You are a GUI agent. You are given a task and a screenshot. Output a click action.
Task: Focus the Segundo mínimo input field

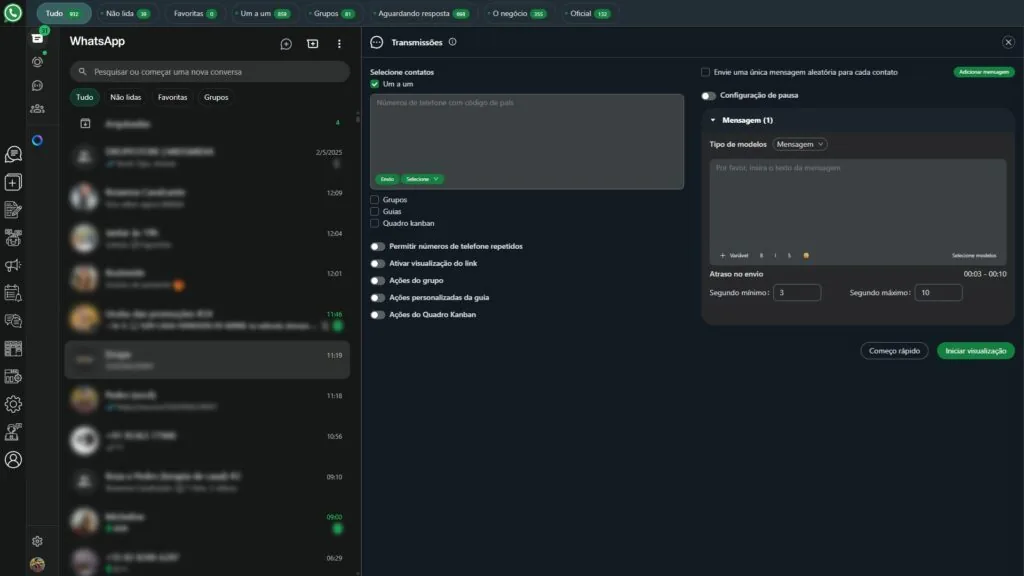(797, 293)
